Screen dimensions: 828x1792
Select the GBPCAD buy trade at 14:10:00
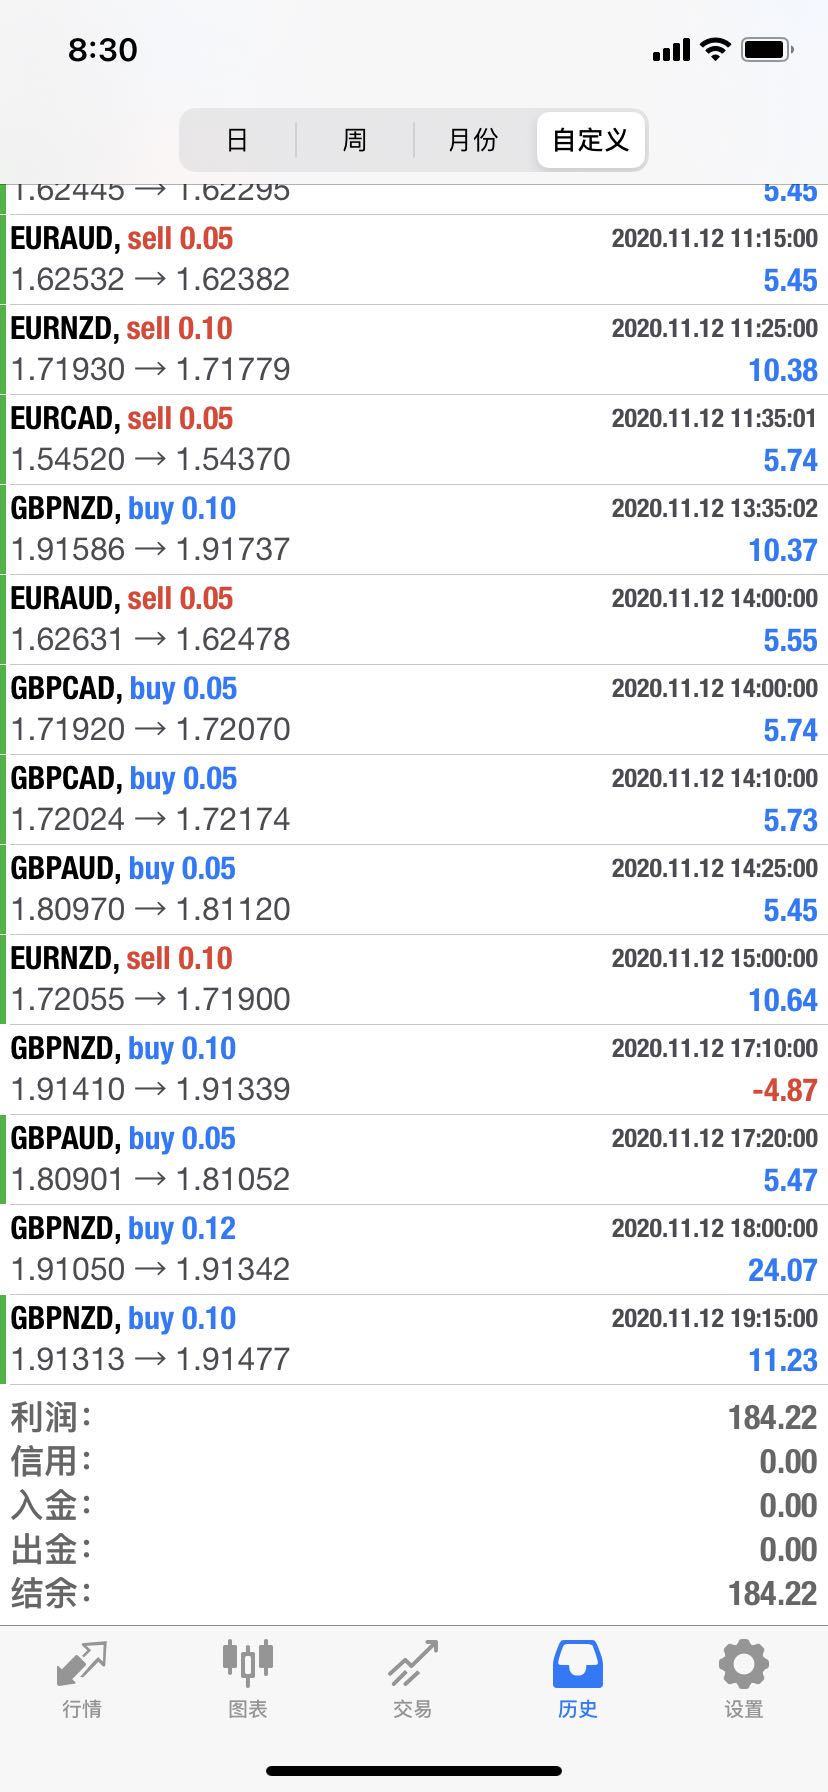pos(414,799)
